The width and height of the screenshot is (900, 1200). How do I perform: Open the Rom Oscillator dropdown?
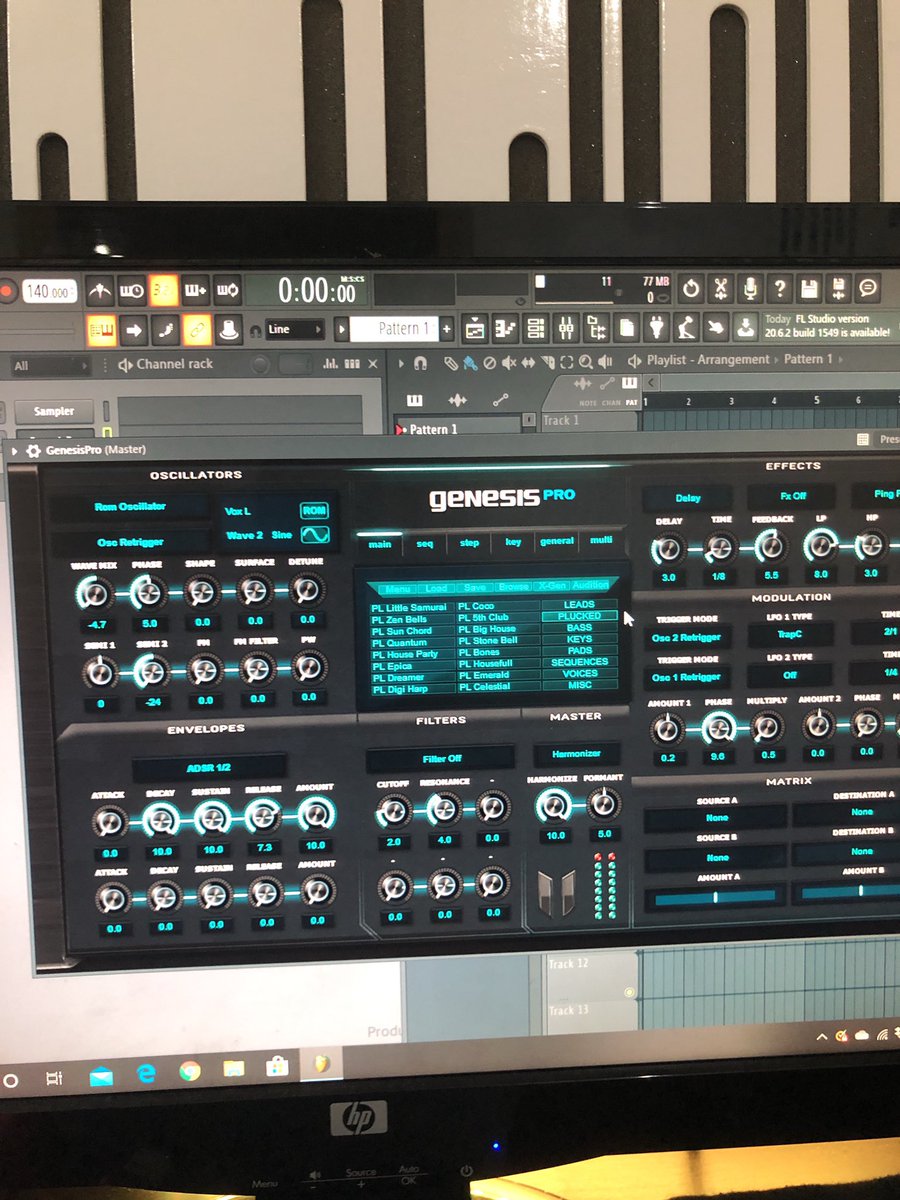tap(130, 507)
